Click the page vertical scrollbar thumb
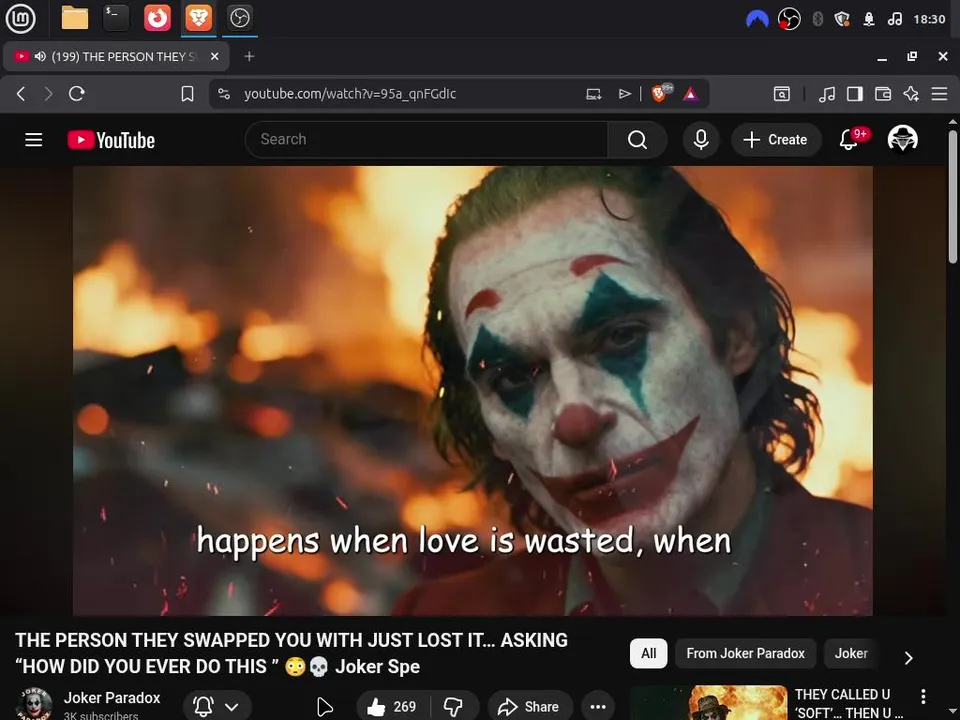Viewport: 960px width, 720px height. (953, 197)
